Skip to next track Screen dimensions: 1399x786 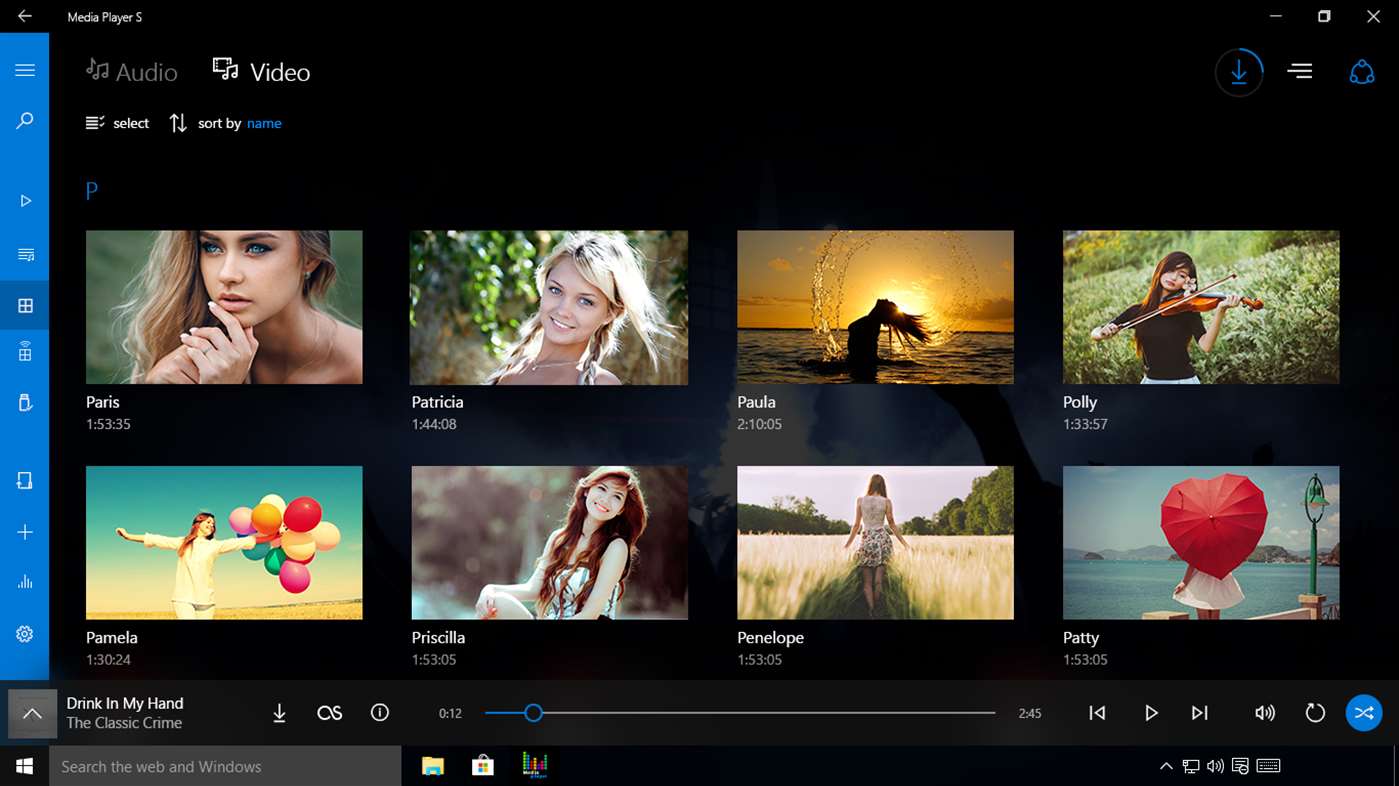(1200, 713)
